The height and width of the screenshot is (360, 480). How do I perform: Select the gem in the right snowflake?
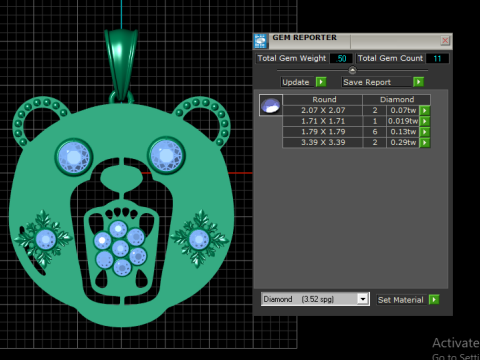click(x=199, y=239)
